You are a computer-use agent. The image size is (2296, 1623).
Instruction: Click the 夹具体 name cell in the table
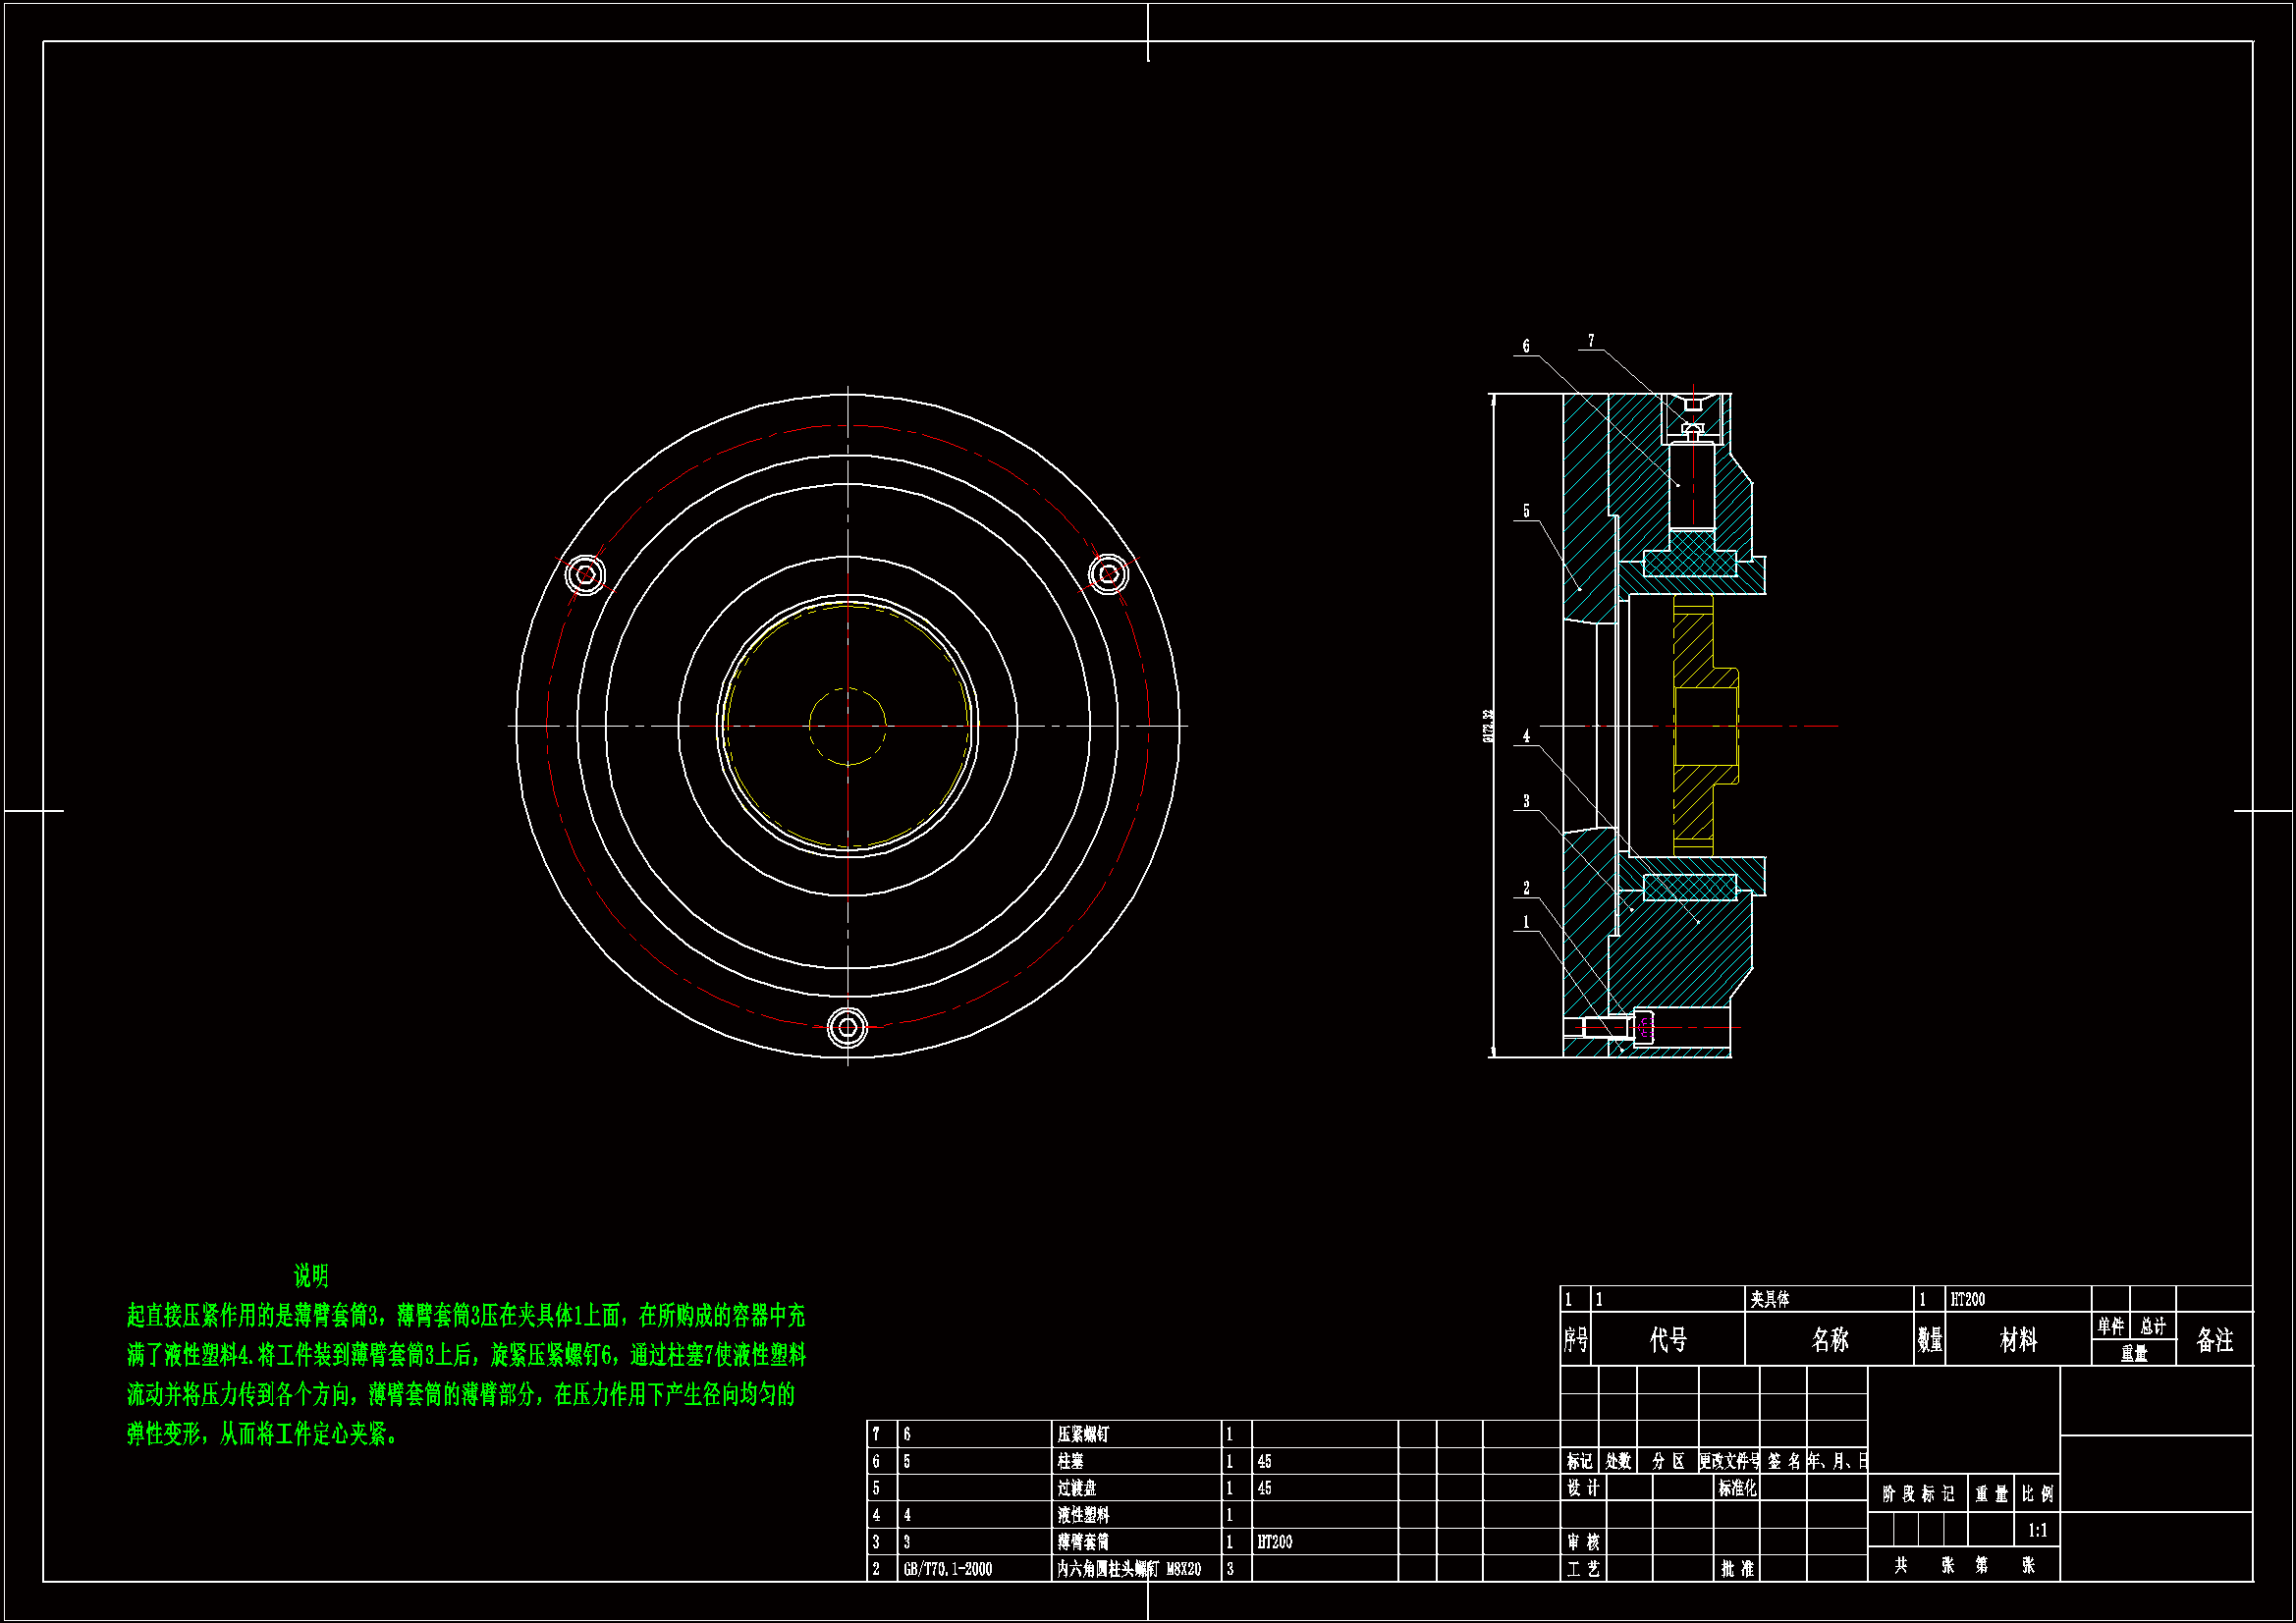(1770, 1299)
